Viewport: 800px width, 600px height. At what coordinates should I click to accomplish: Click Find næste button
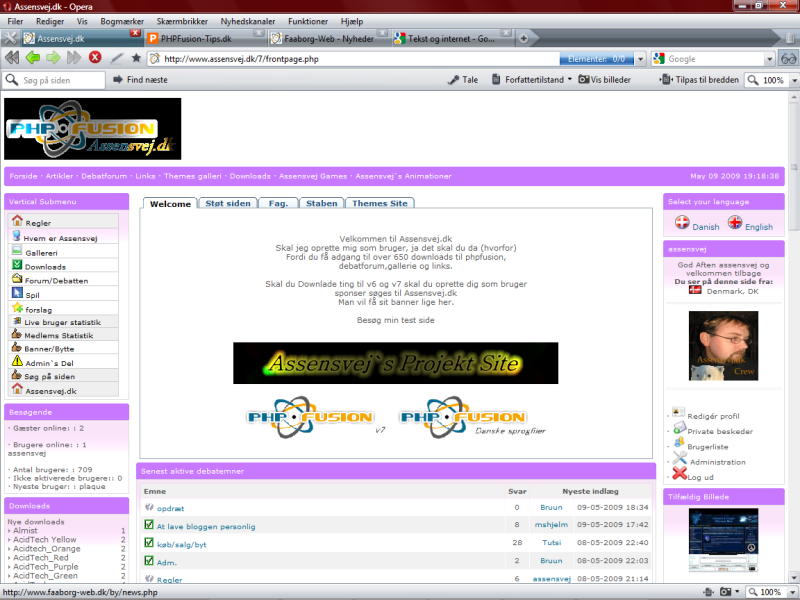click(140, 80)
